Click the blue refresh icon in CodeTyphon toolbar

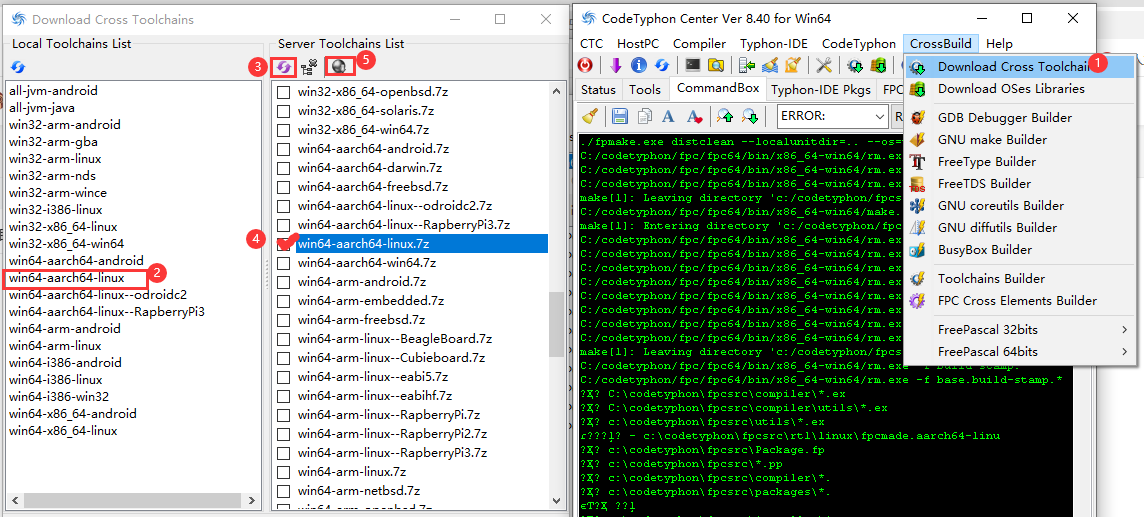(x=662, y=66)
